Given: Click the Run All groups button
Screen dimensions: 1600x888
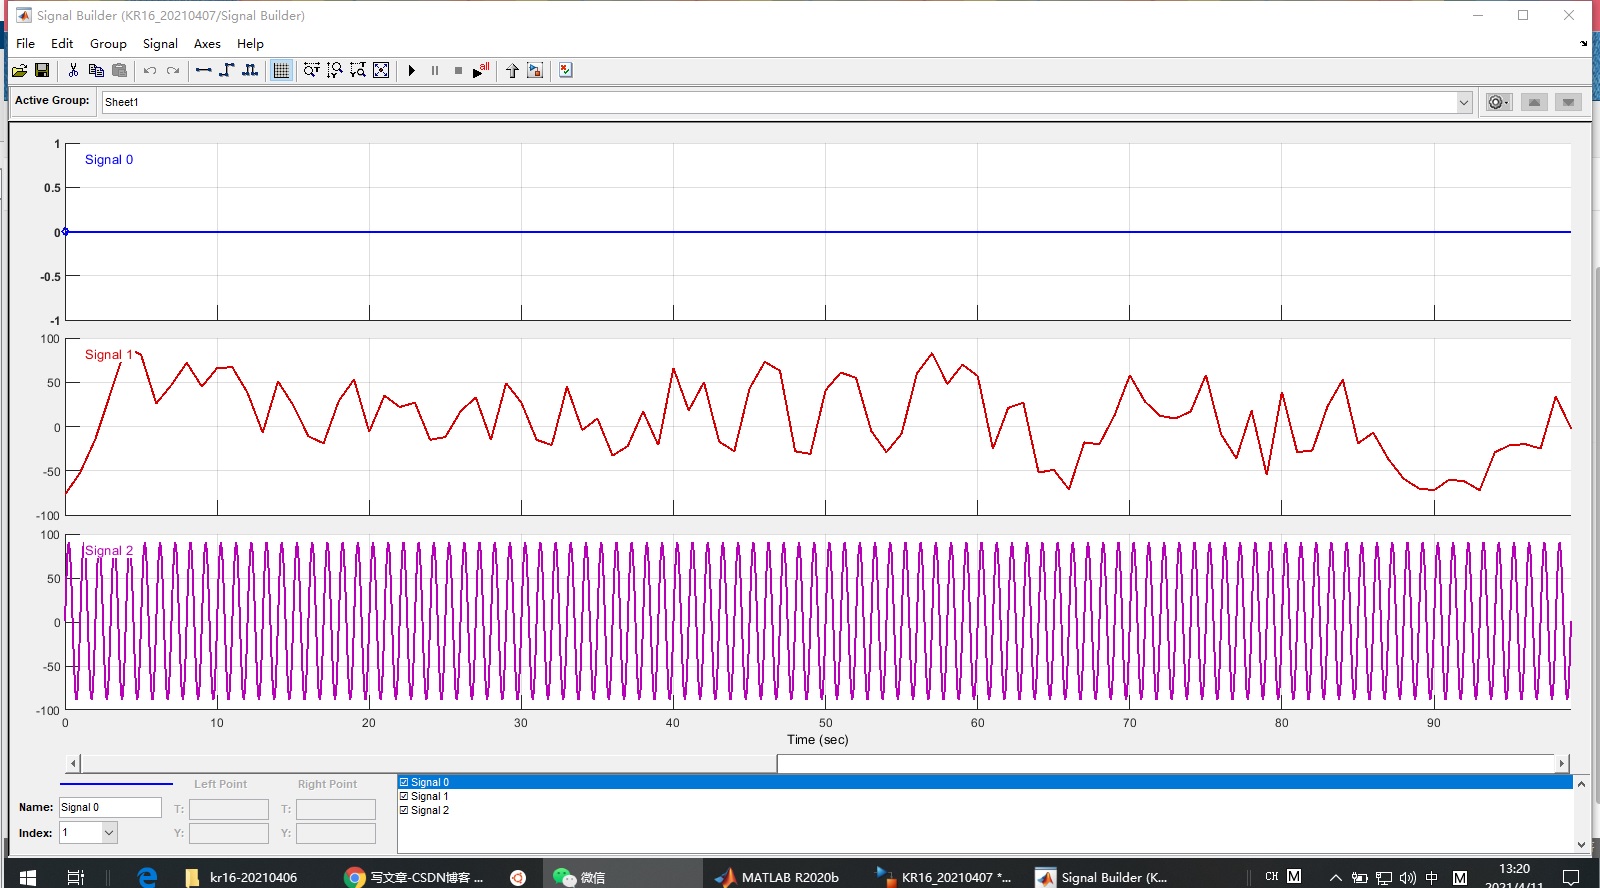Looking at the screenshot, I should pos(481,70).
